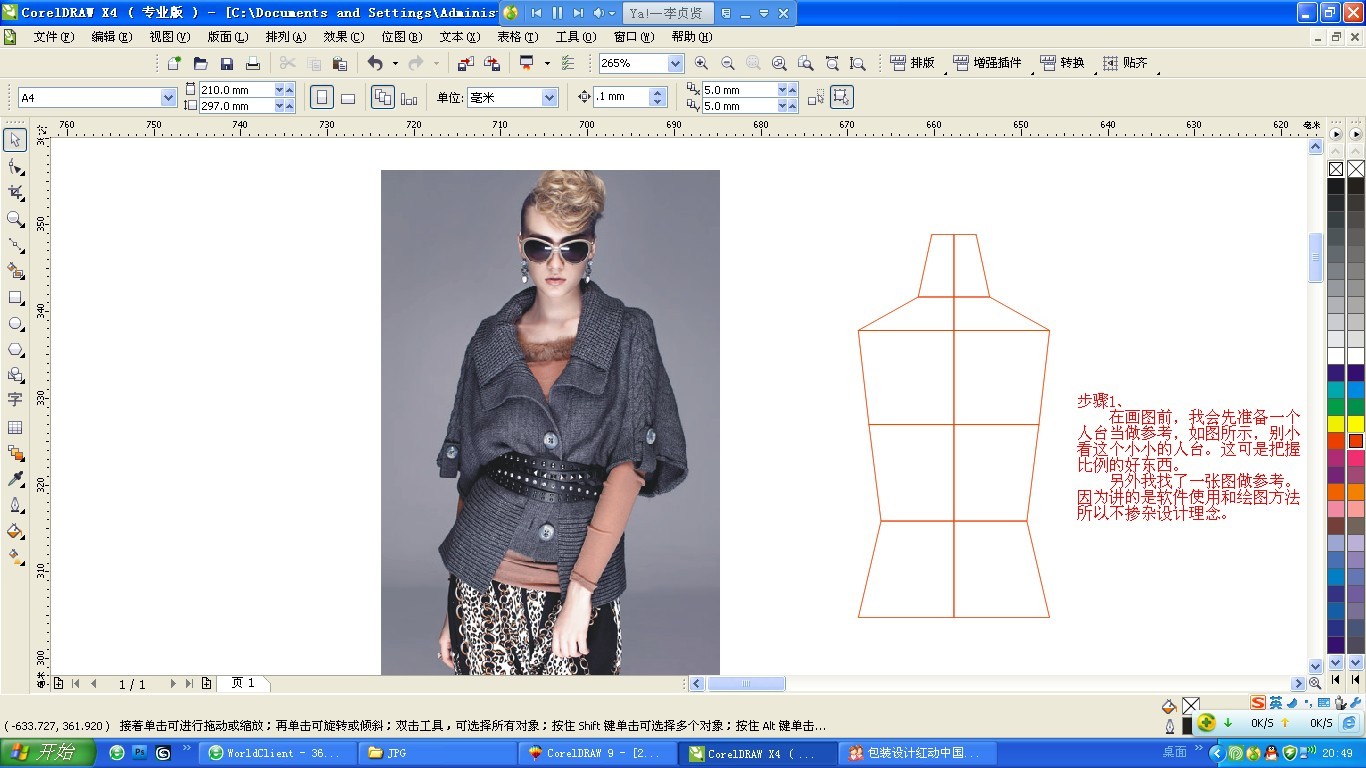Select the Crop tool in the toolbox
Screen dimensions: 1366x768
(x=15, y=192)
